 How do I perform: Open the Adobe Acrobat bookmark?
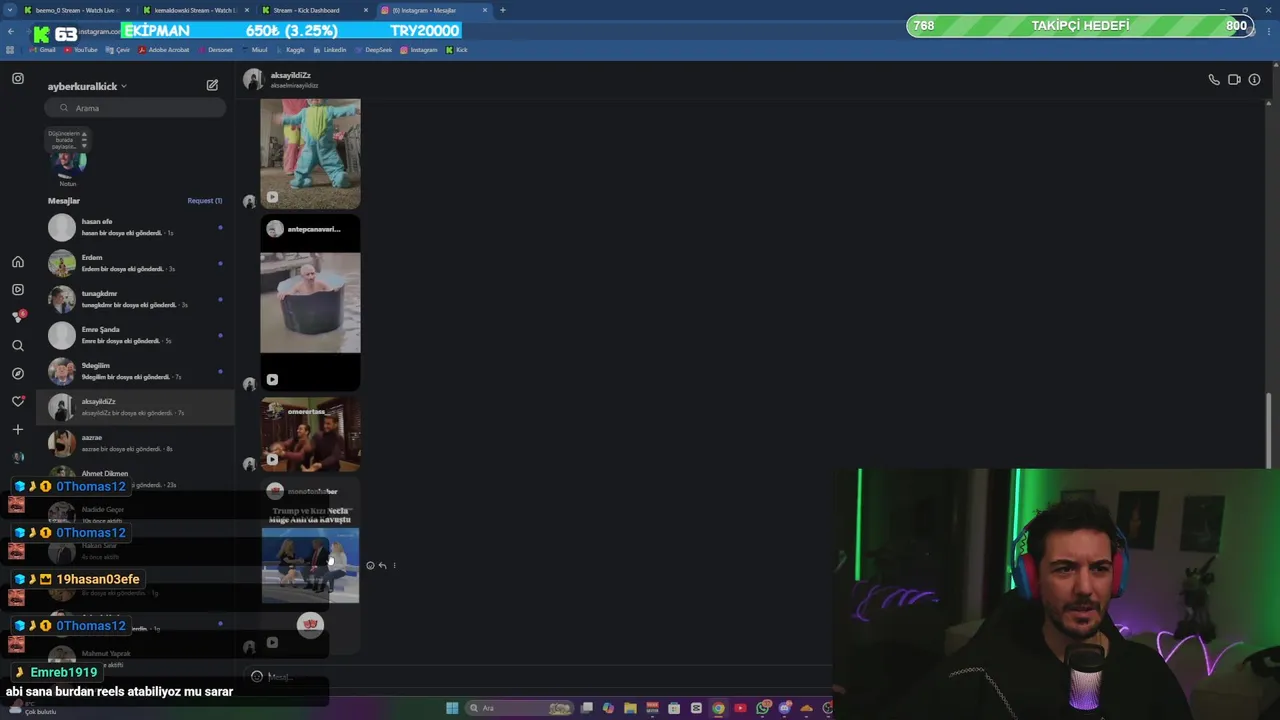click(x=163, y=50)
